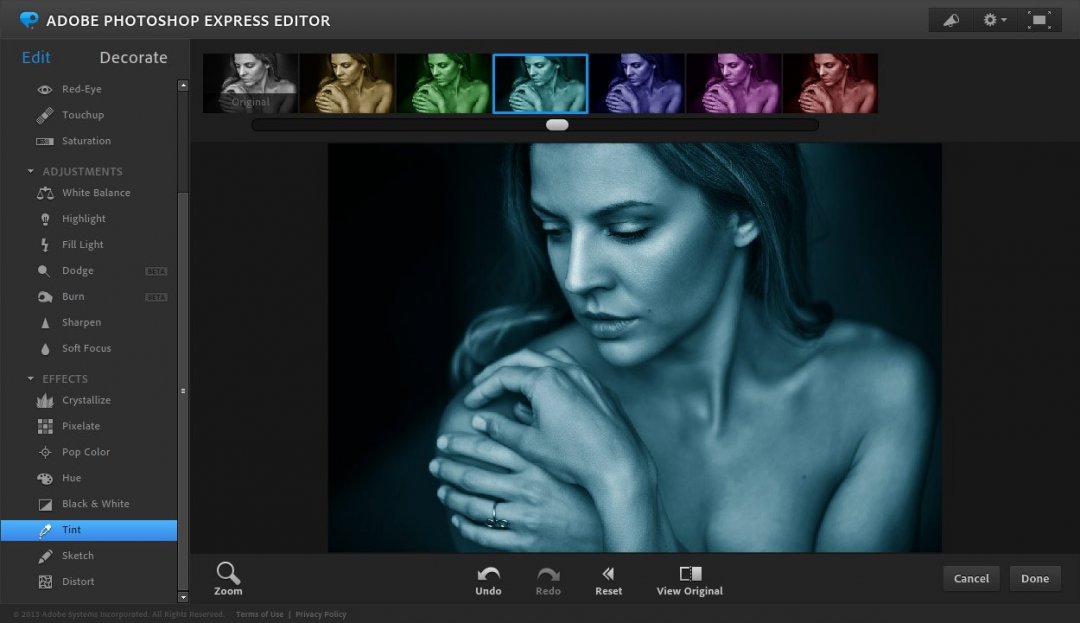Switch to the Decorate tab
Viewport: 1080px width, 623px height.
click(x=133, y=58)
